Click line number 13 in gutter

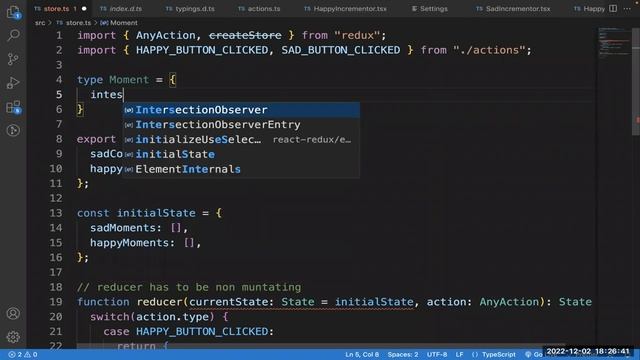click(56, 213)
